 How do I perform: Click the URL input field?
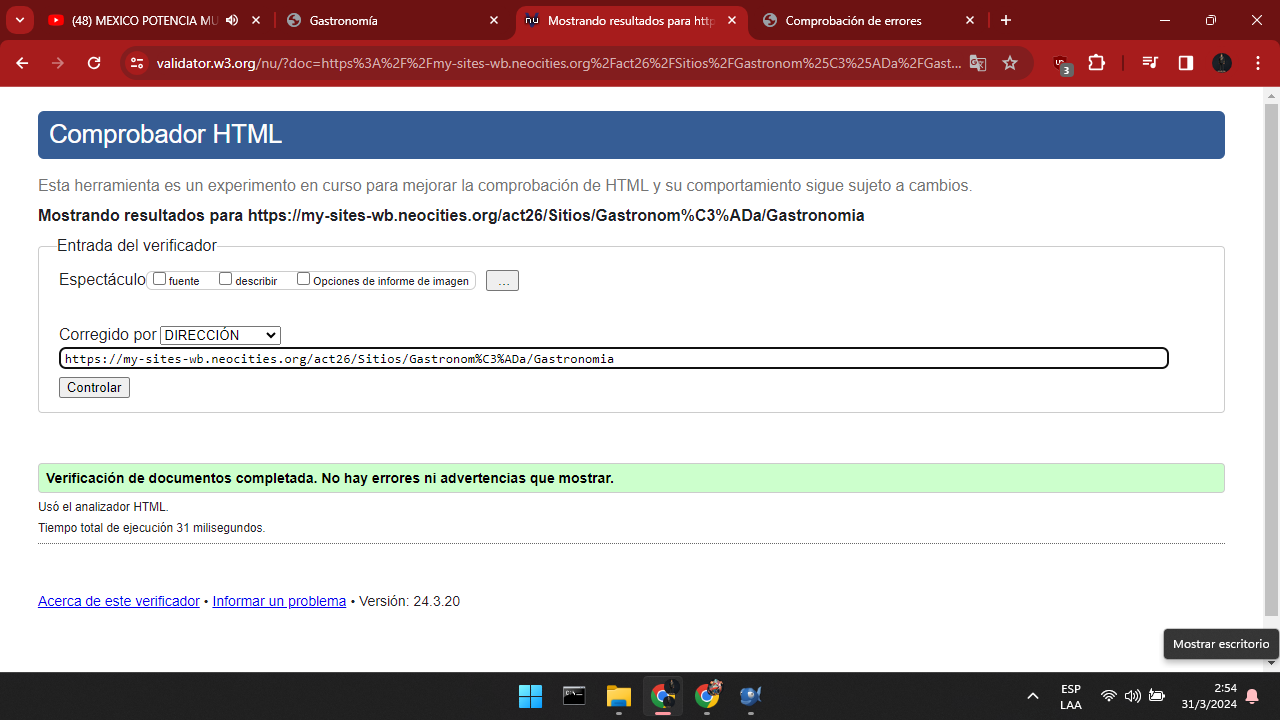coord(613,358)
